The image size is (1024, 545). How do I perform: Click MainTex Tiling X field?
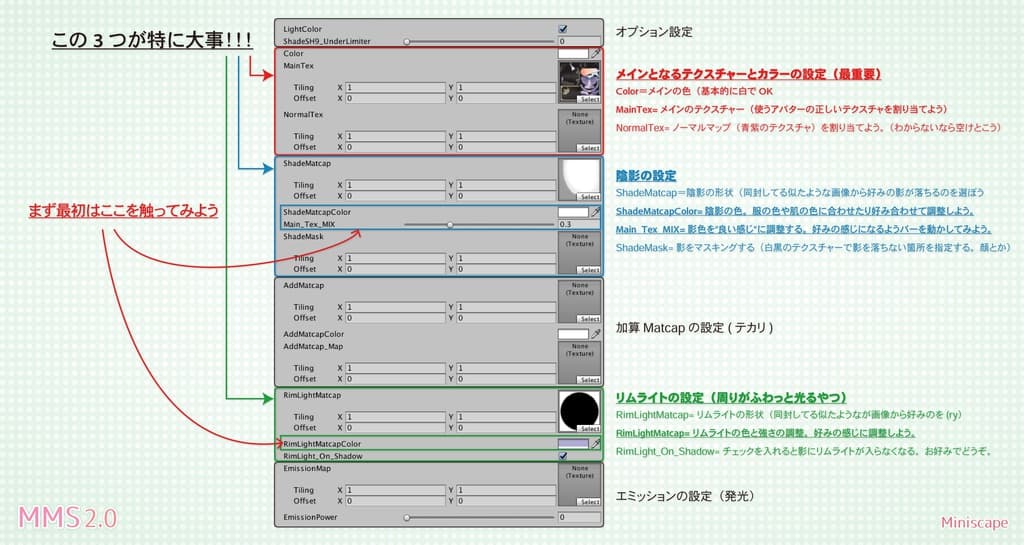pyautogui.click(x=395, y=87)
